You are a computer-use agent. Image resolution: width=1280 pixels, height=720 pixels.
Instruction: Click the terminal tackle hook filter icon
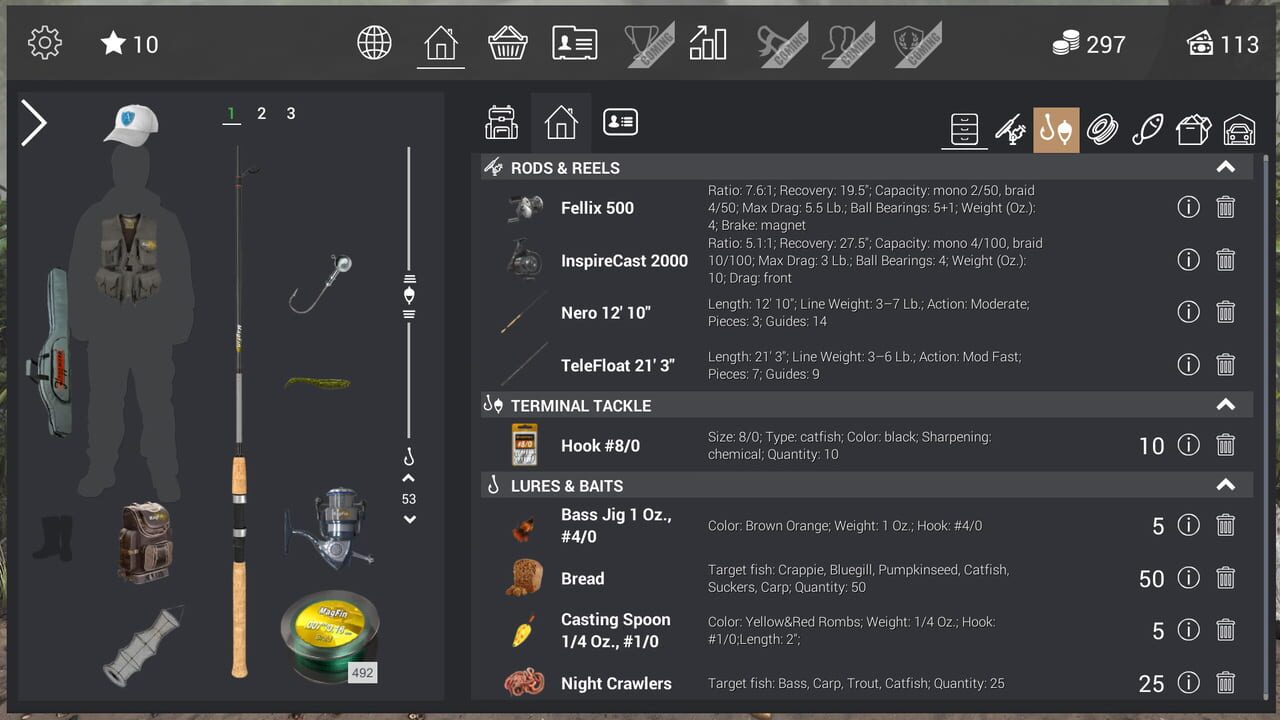pos(1057,130)
